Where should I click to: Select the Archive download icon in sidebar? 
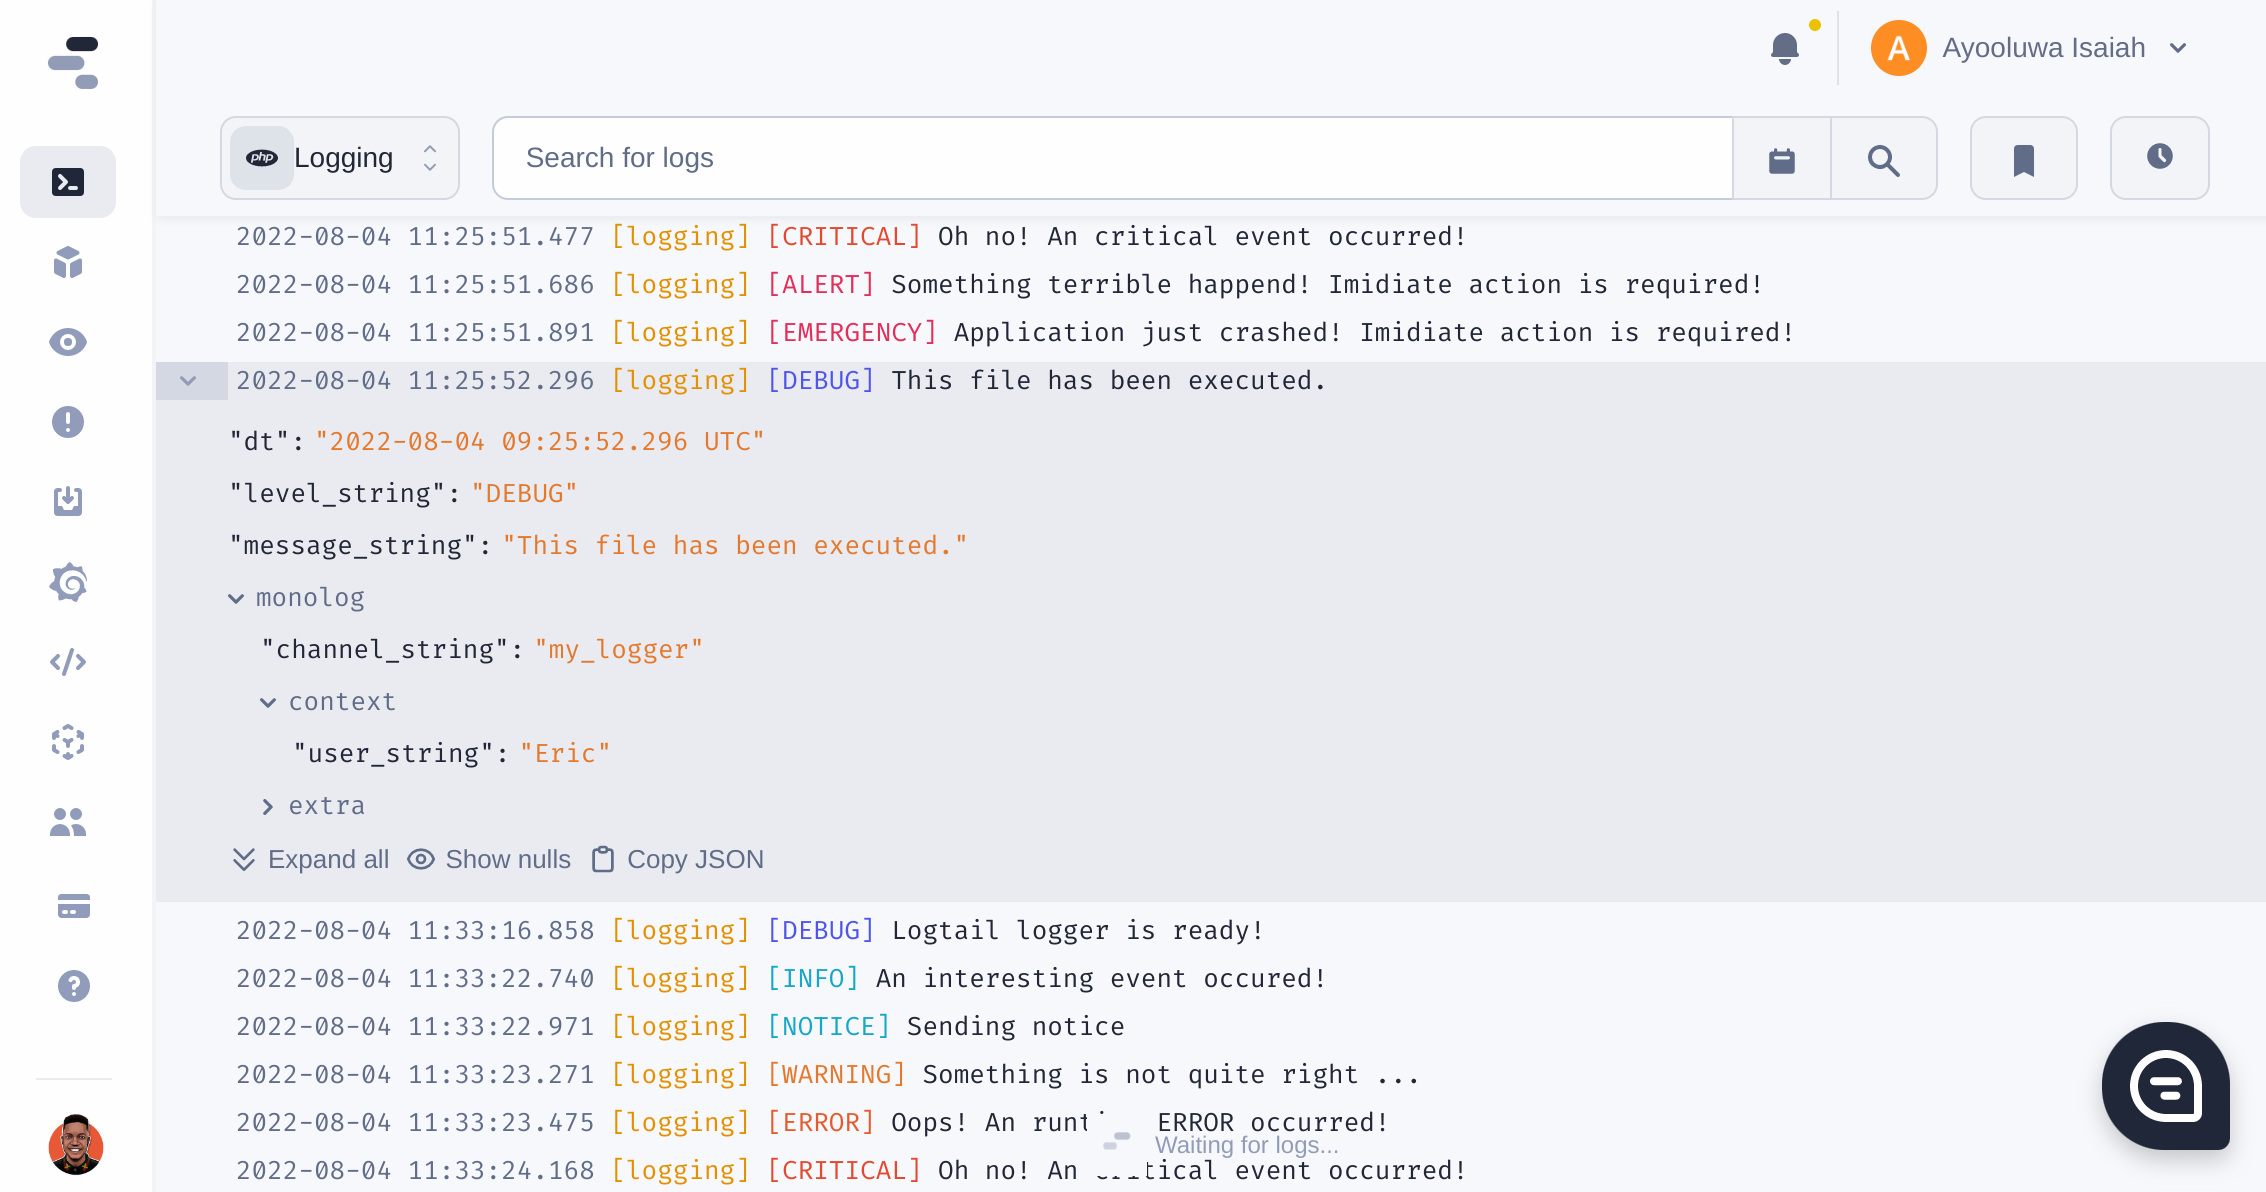67,502
